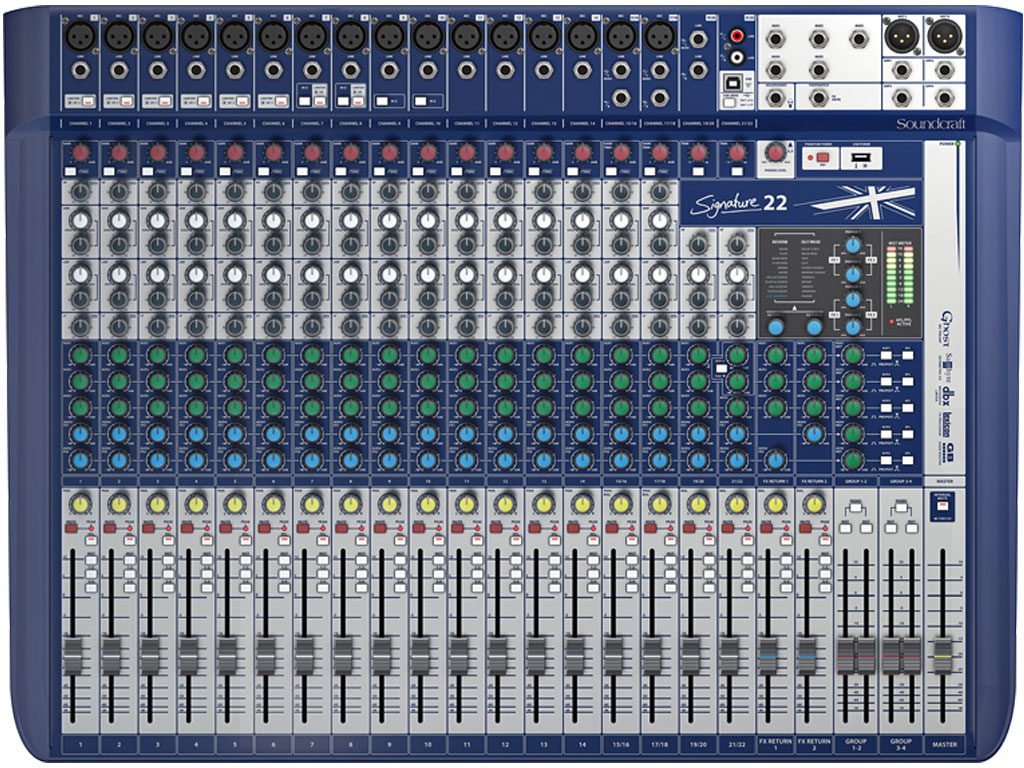Viewport: 1024px width, 768px height.
Task: Adjust the channel 14 fader
Action: click(575, 656)
